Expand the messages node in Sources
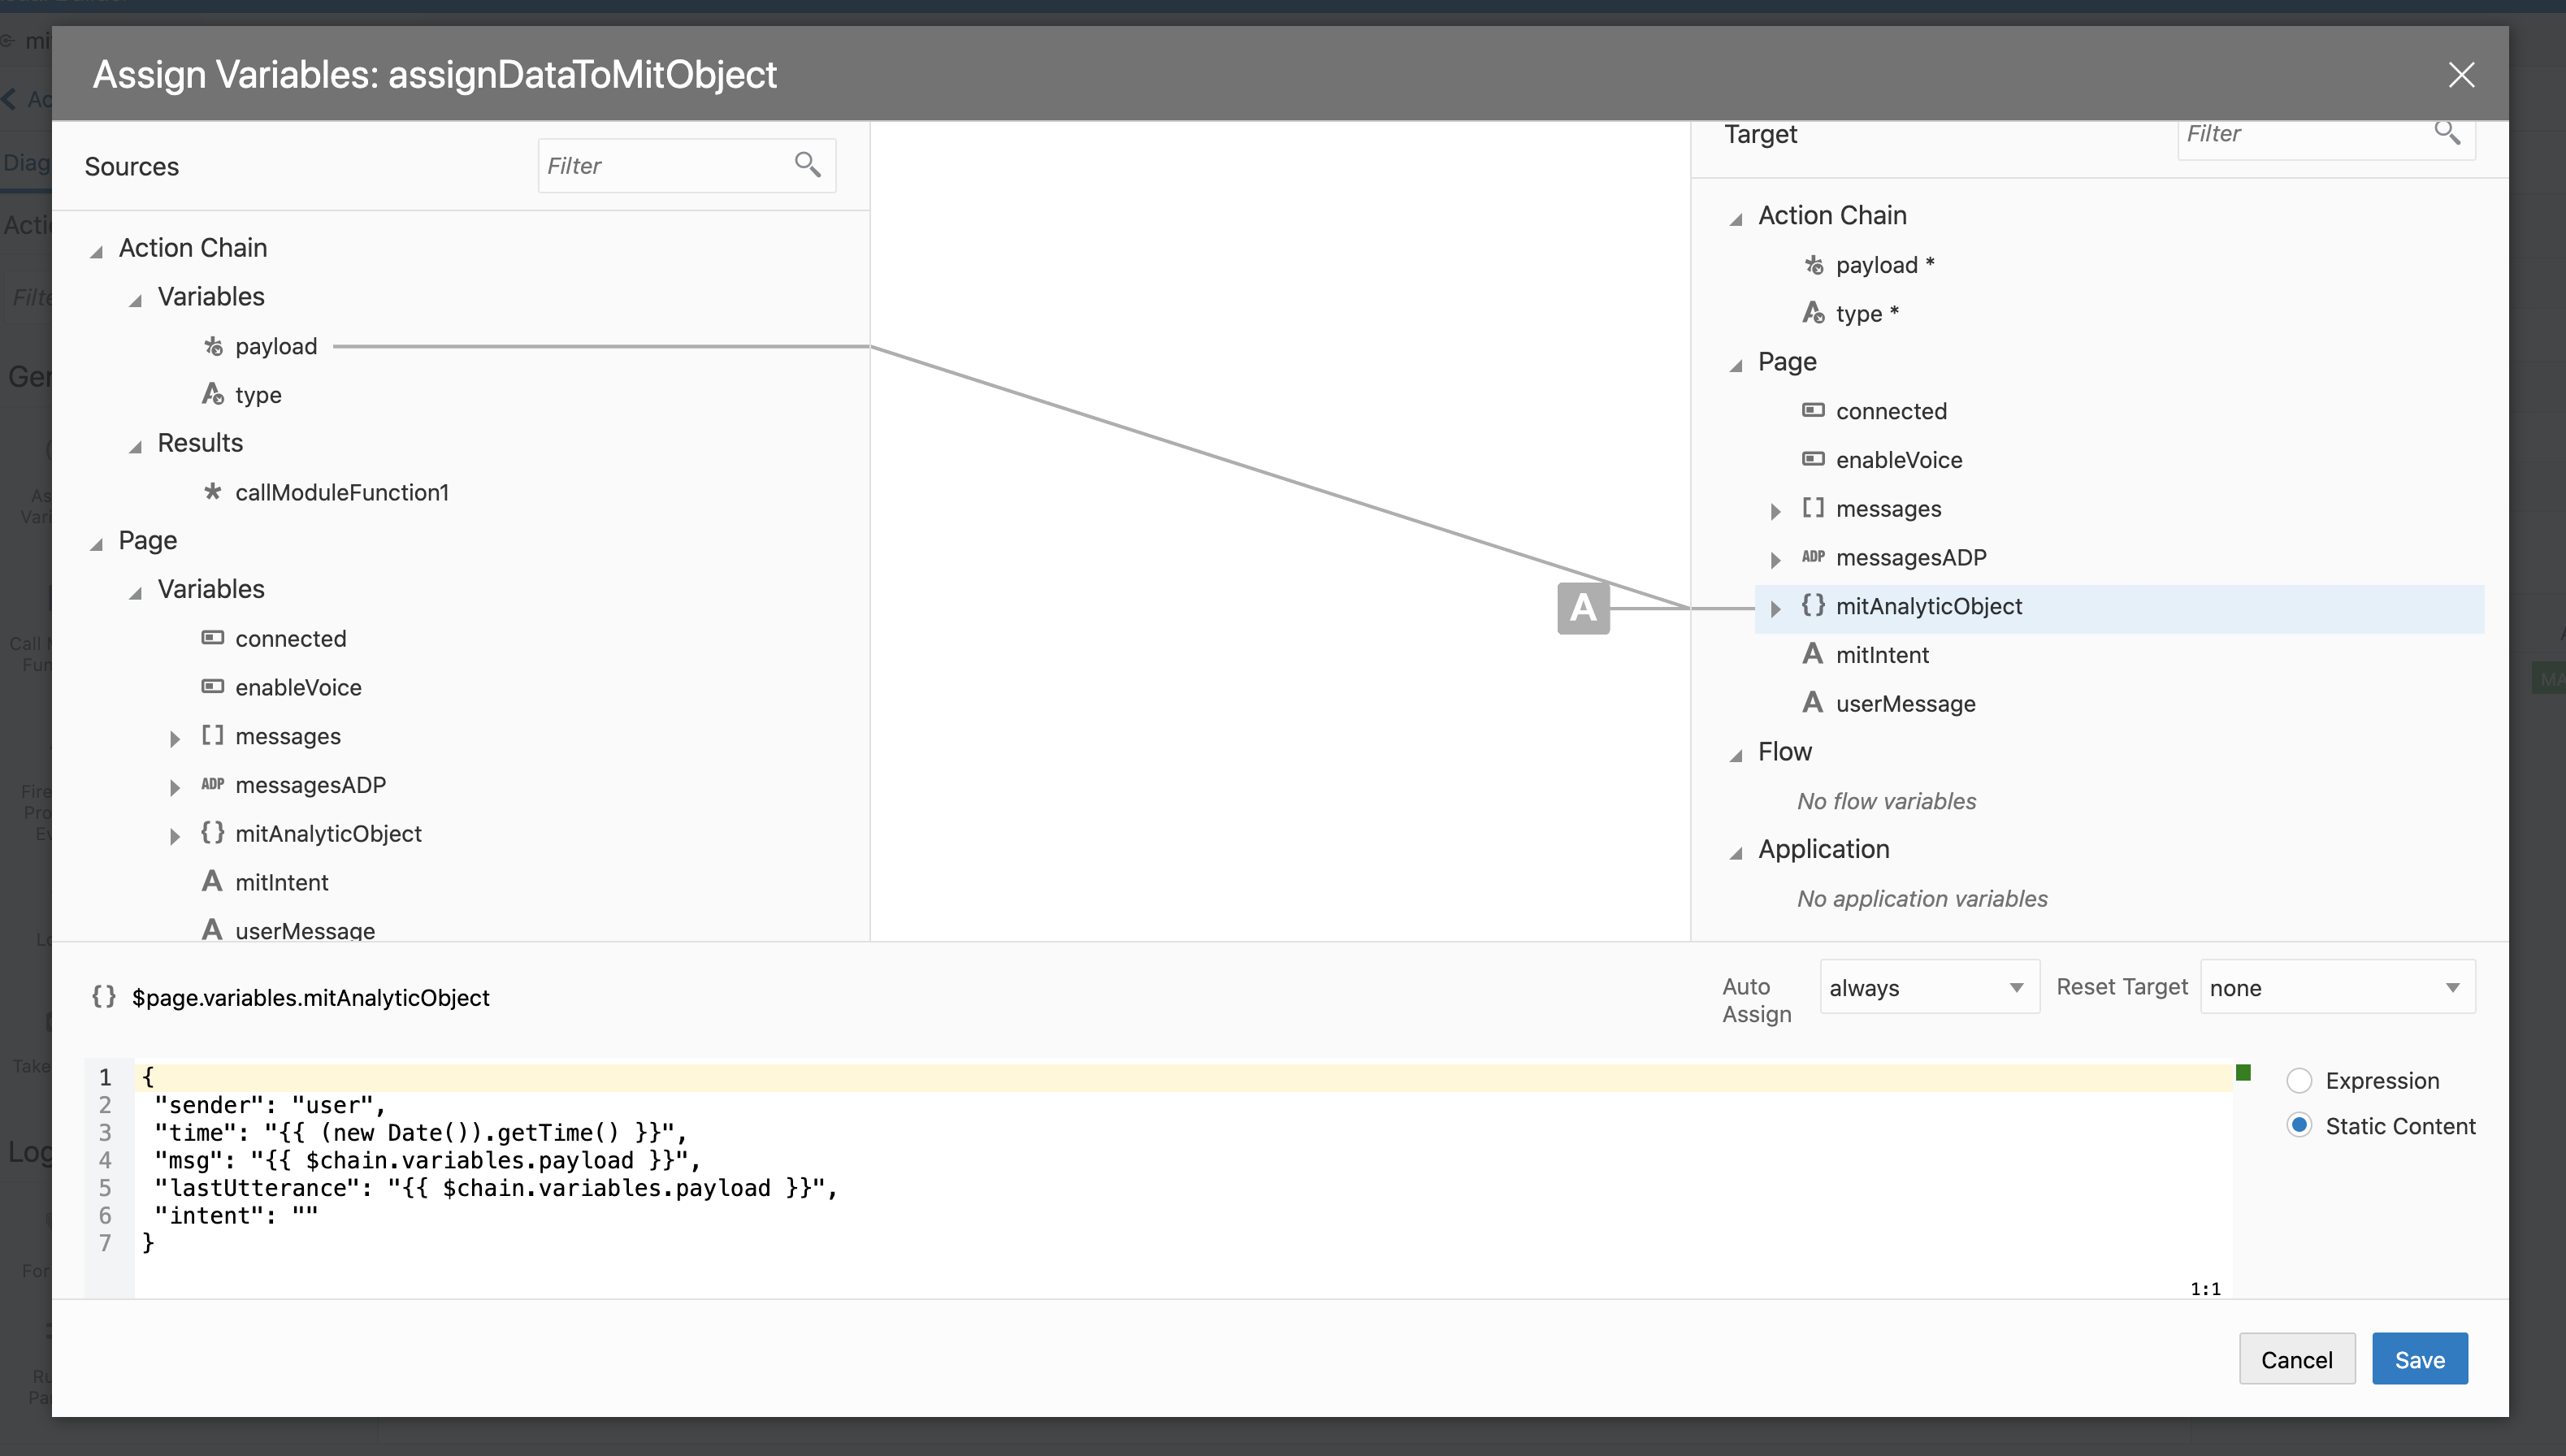 174,738
